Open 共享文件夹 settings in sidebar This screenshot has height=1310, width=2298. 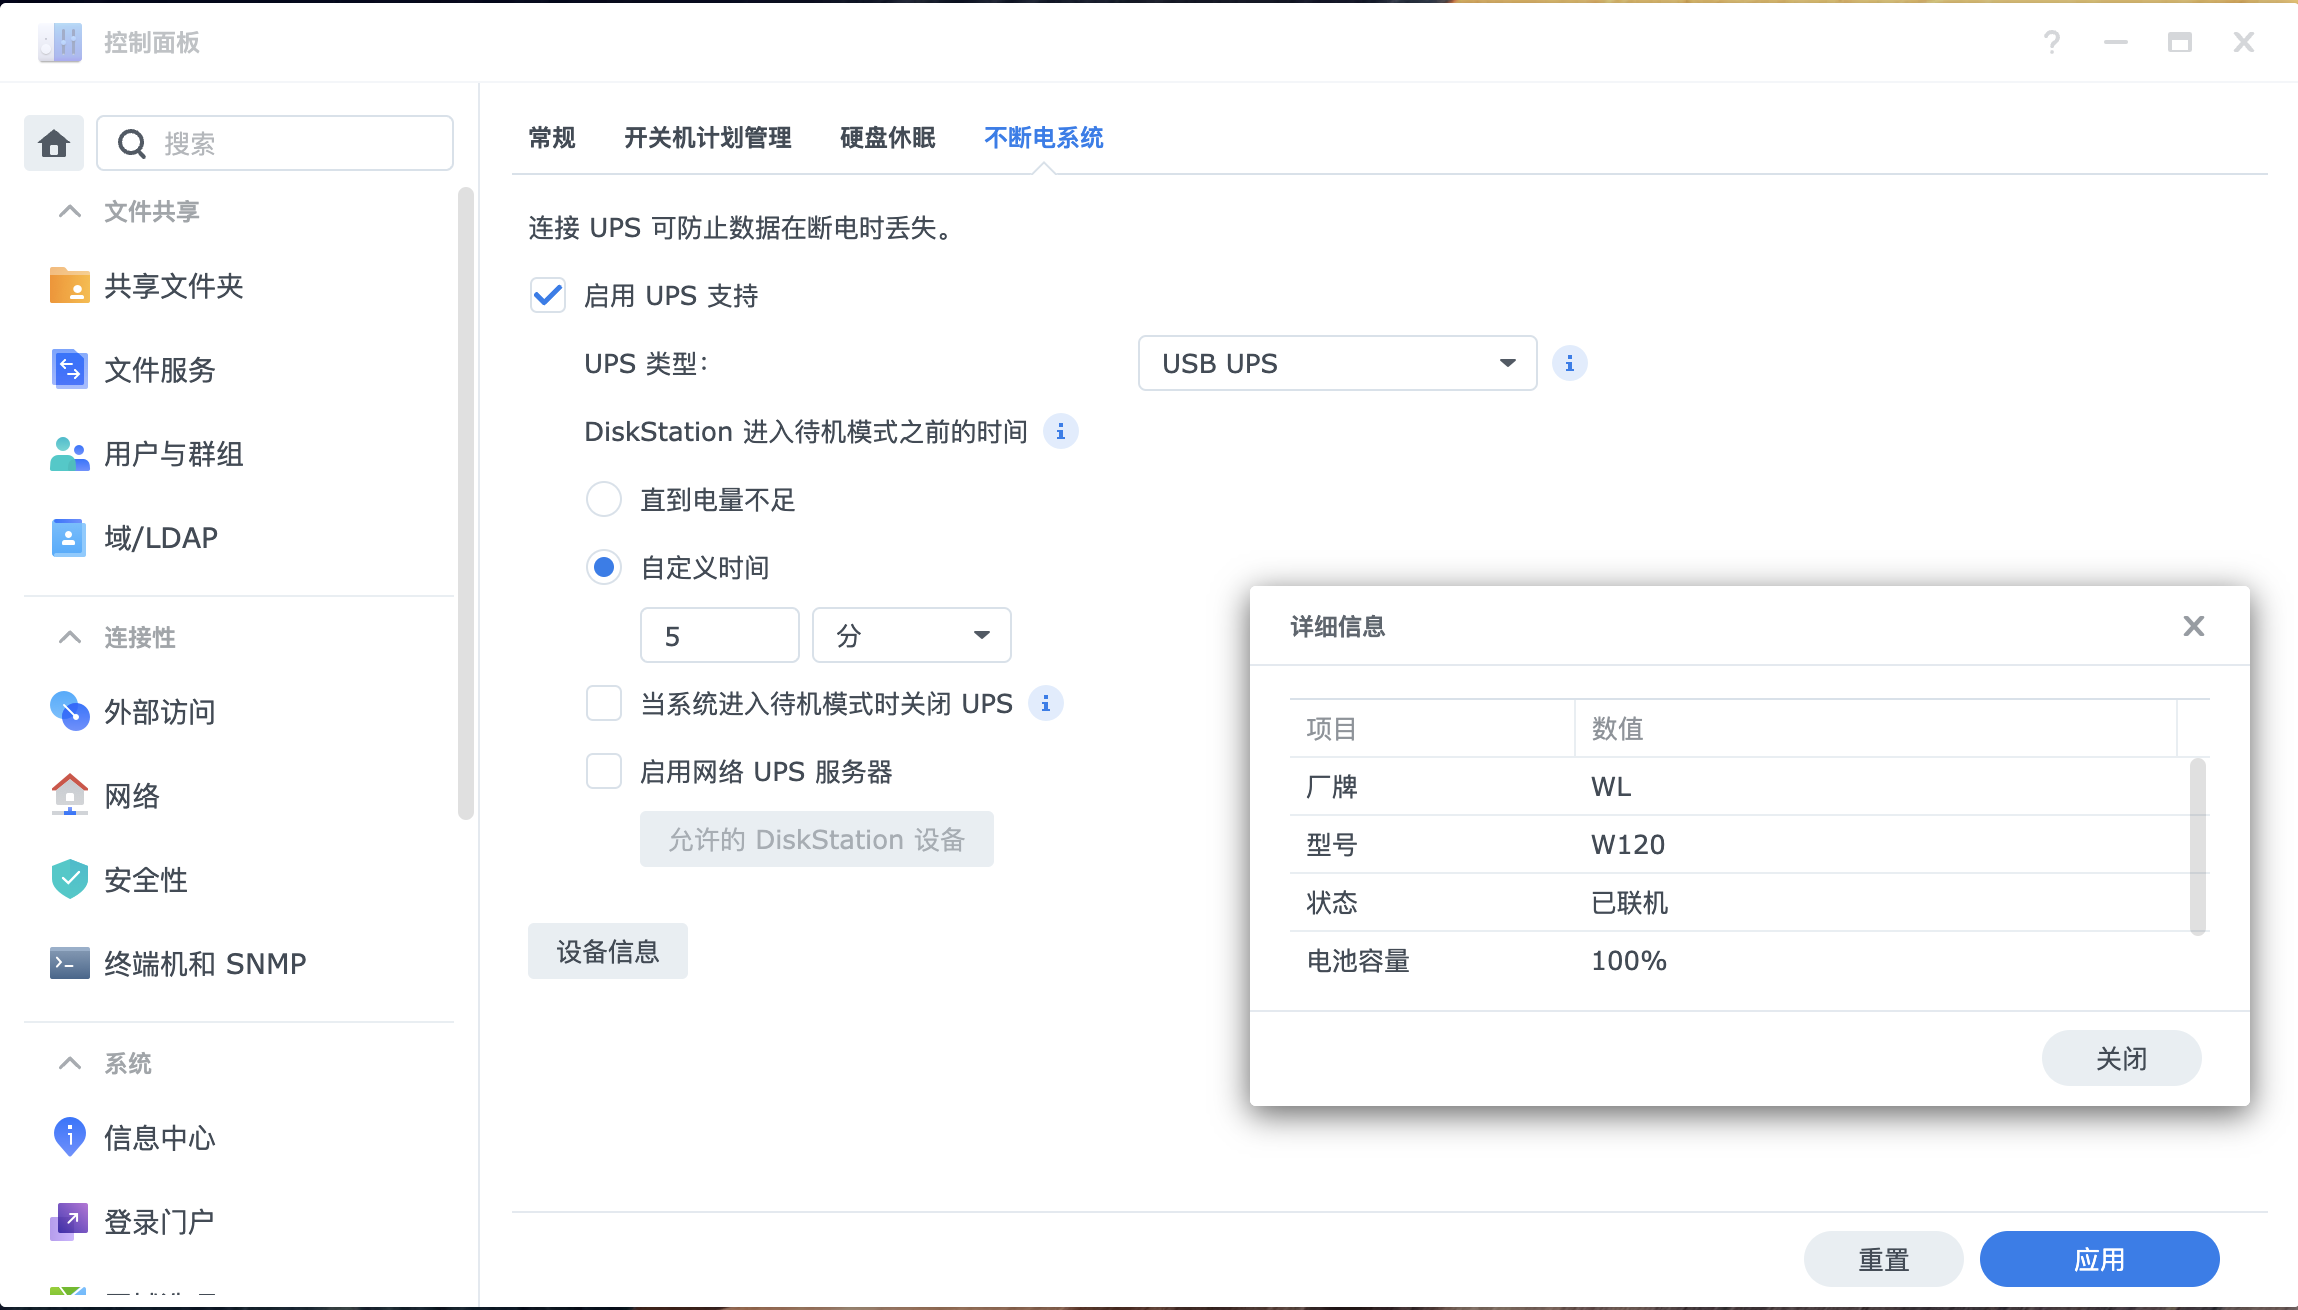pyautogui.click(x=175, y=286)
